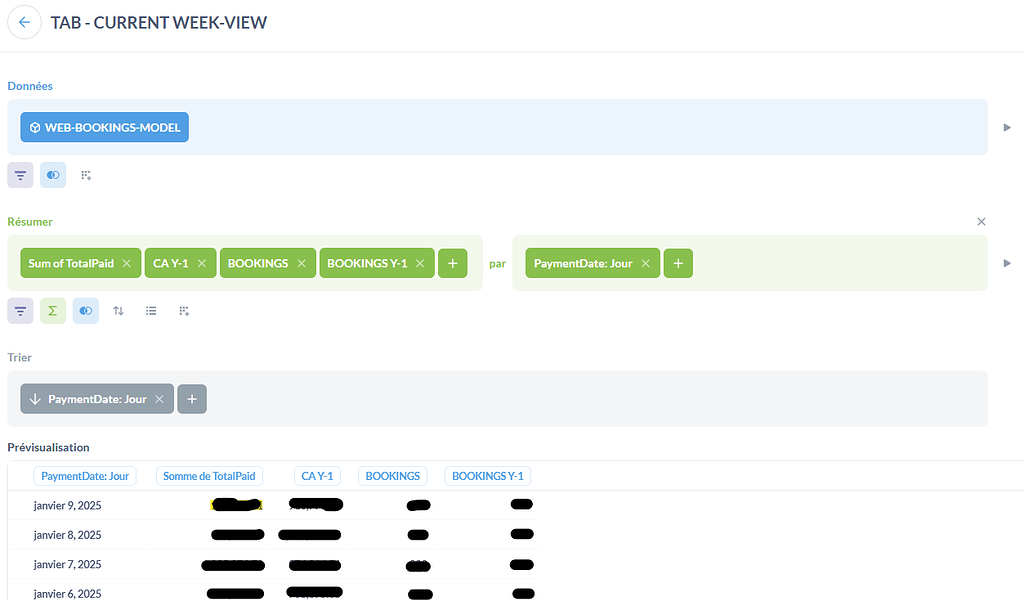Add custom column icon under Résumer

click(184, 311)
